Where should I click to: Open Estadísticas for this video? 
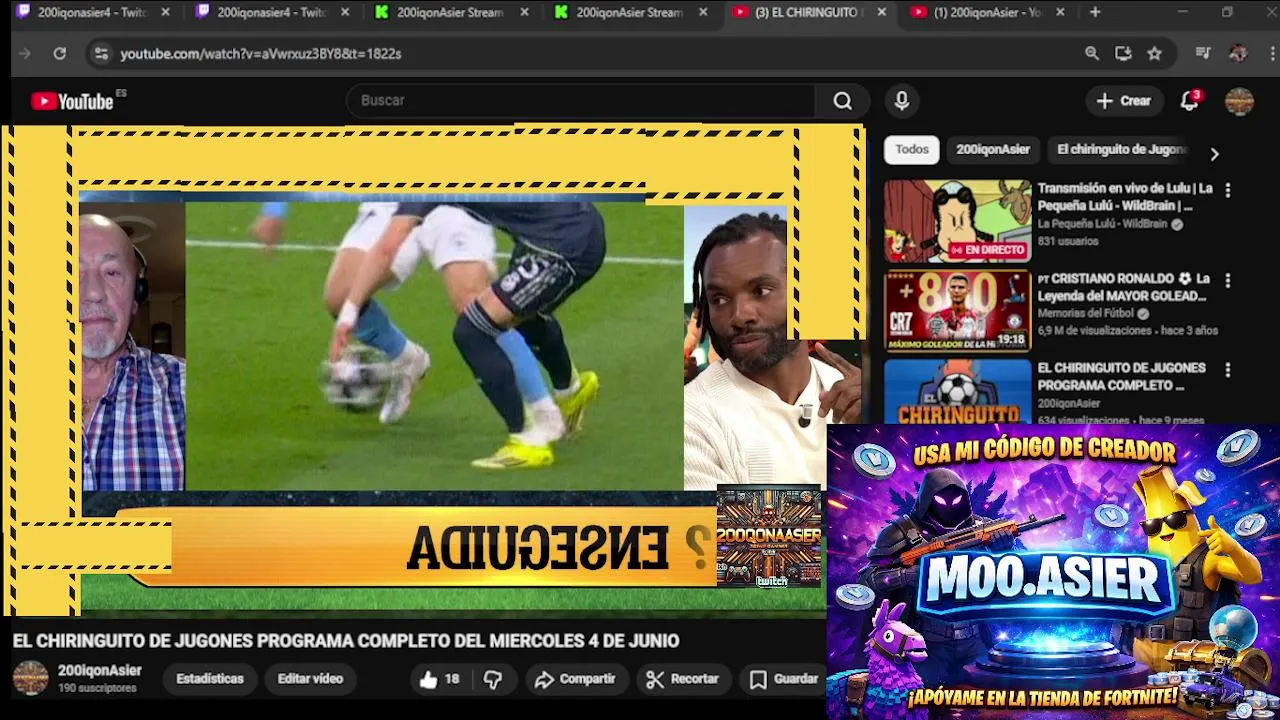point(210,679)
